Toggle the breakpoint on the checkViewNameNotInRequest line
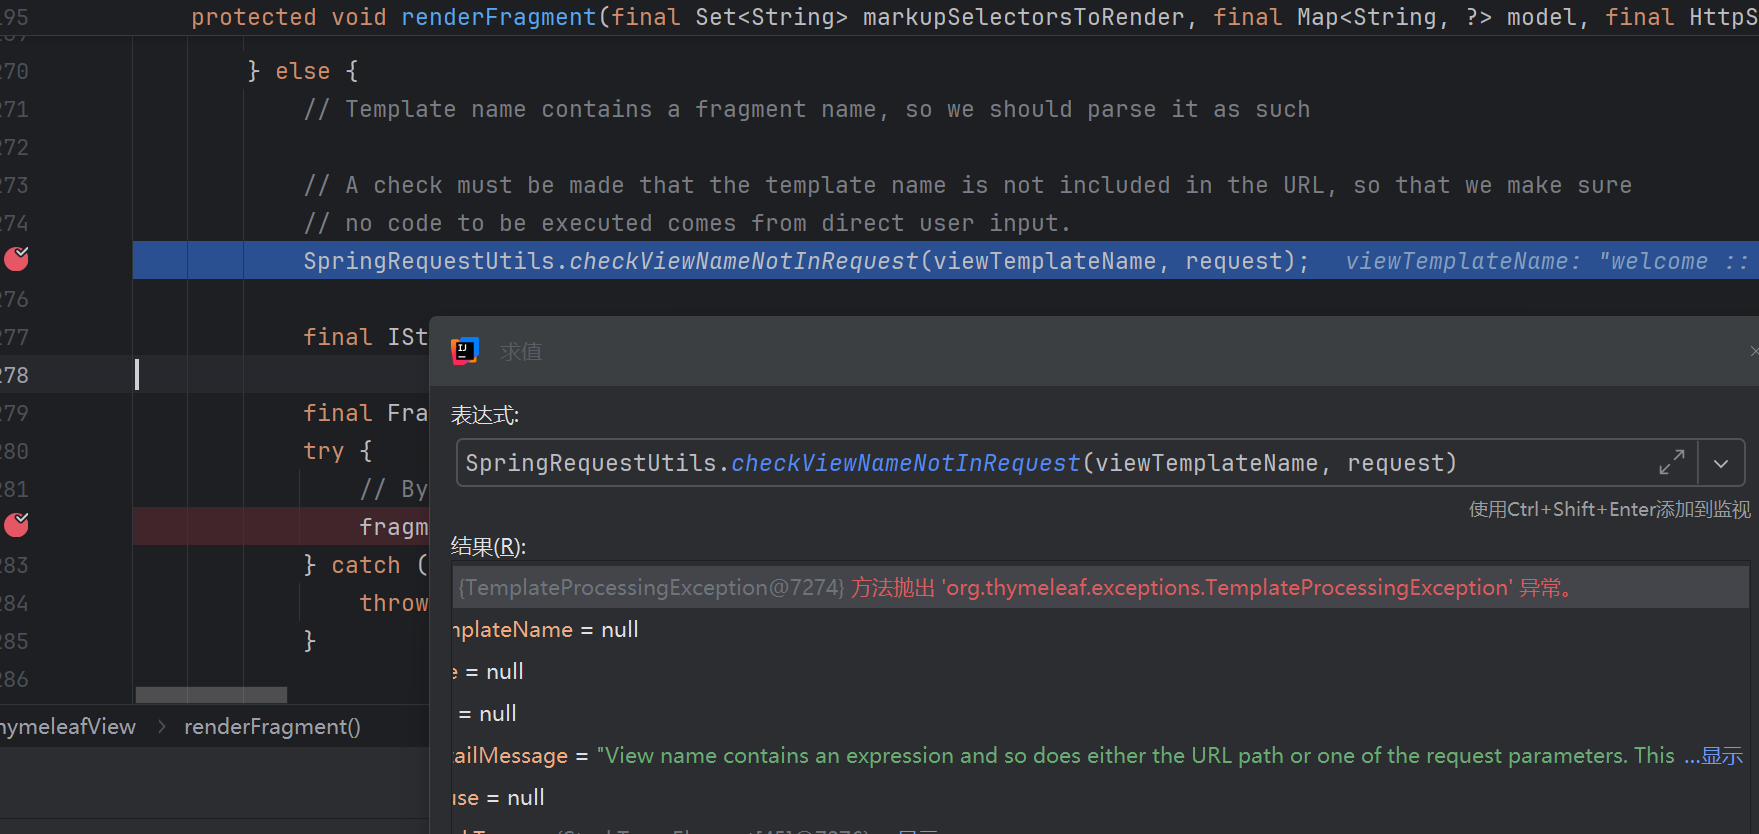This screenshot has height=834, width=1759. (x=16, y=260)
